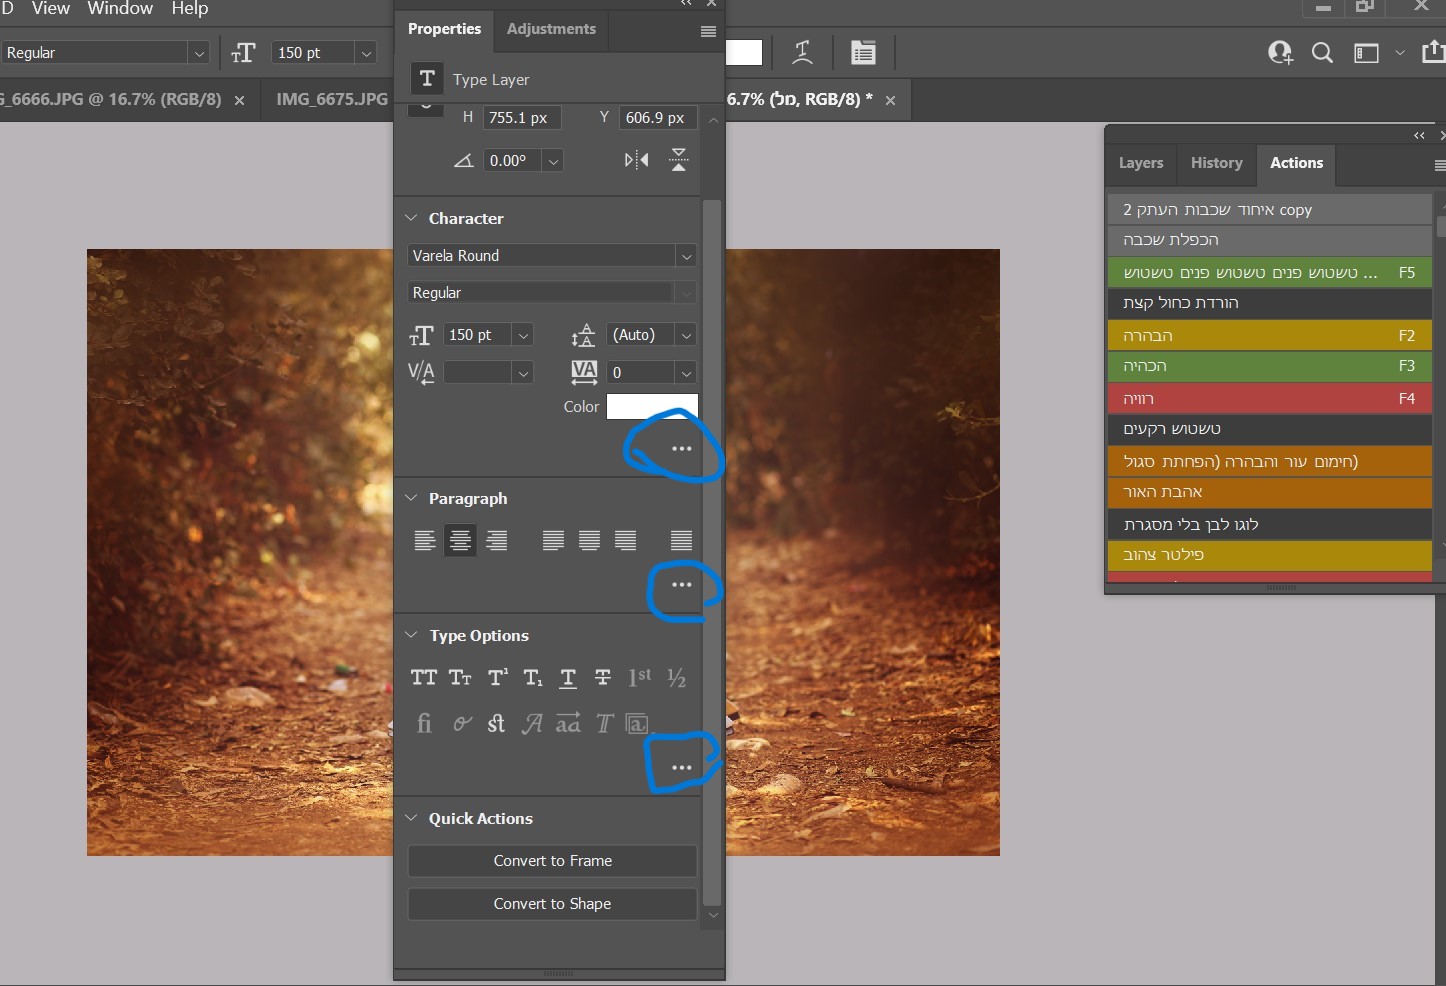Toggle All Caps in Type Options
This screenshot has width=1446, height=986.
tap(423, 678)
